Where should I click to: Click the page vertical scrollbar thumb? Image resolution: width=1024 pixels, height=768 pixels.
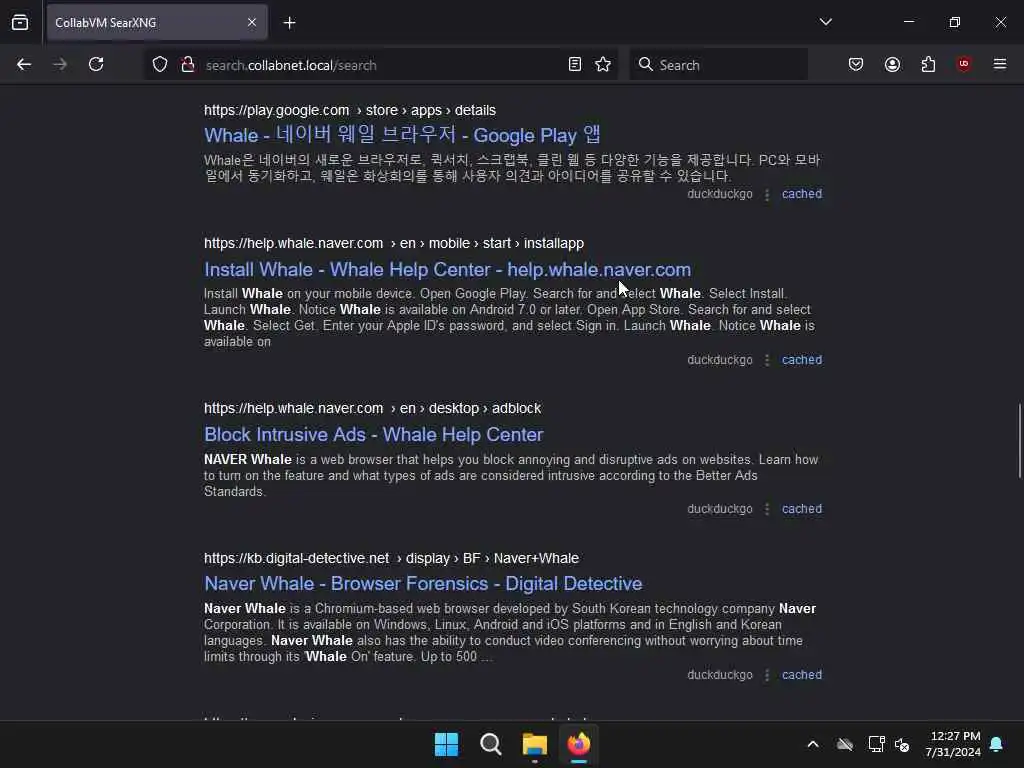pos(1019,441)
